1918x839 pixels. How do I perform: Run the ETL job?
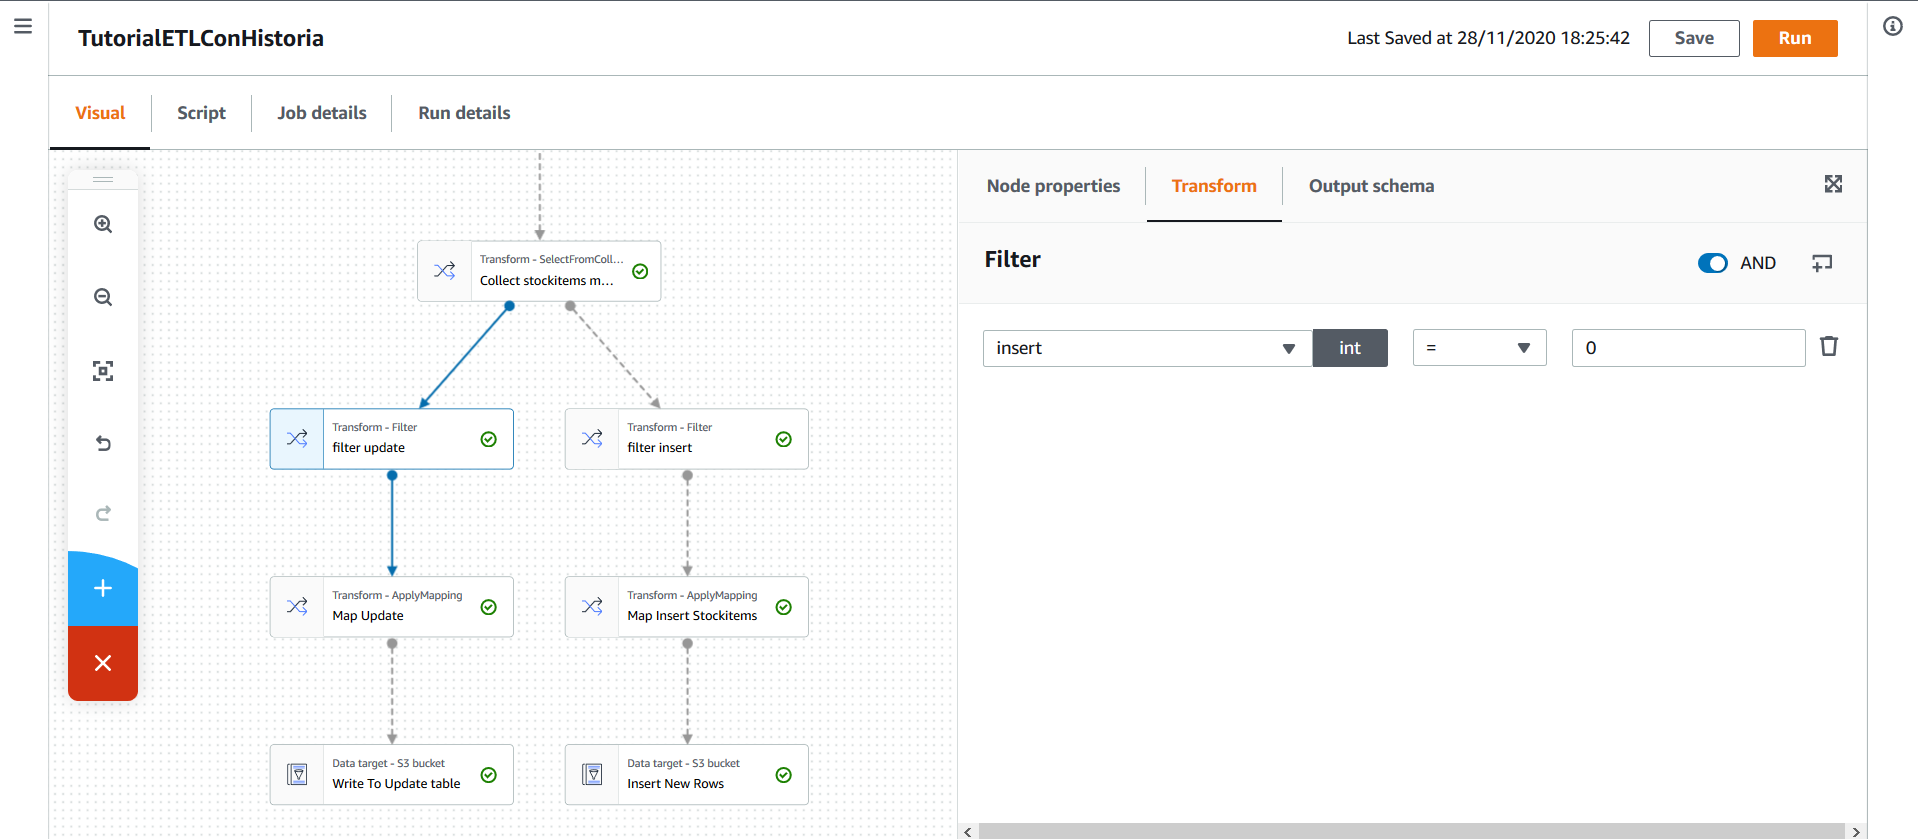(1795, 38)
